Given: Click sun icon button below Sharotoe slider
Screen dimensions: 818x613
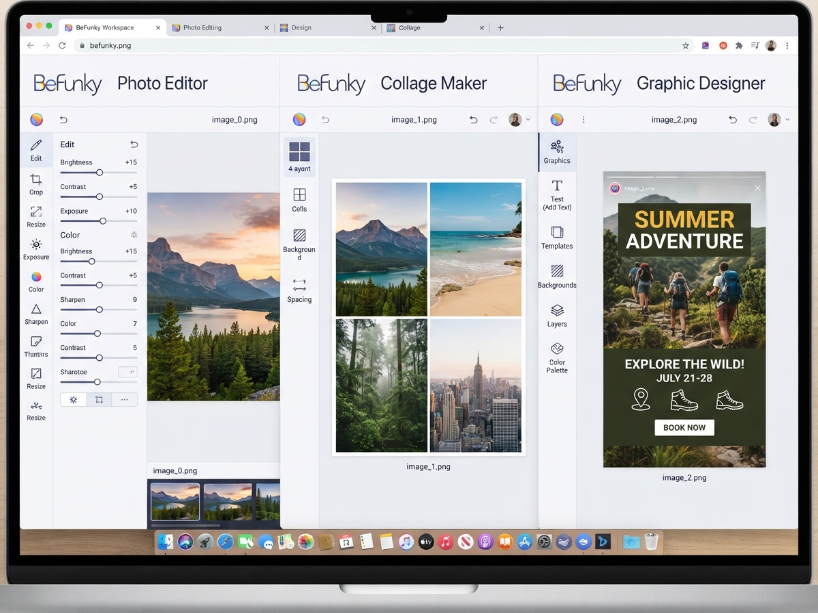Looking at the screenshot, I should point(74,400).
